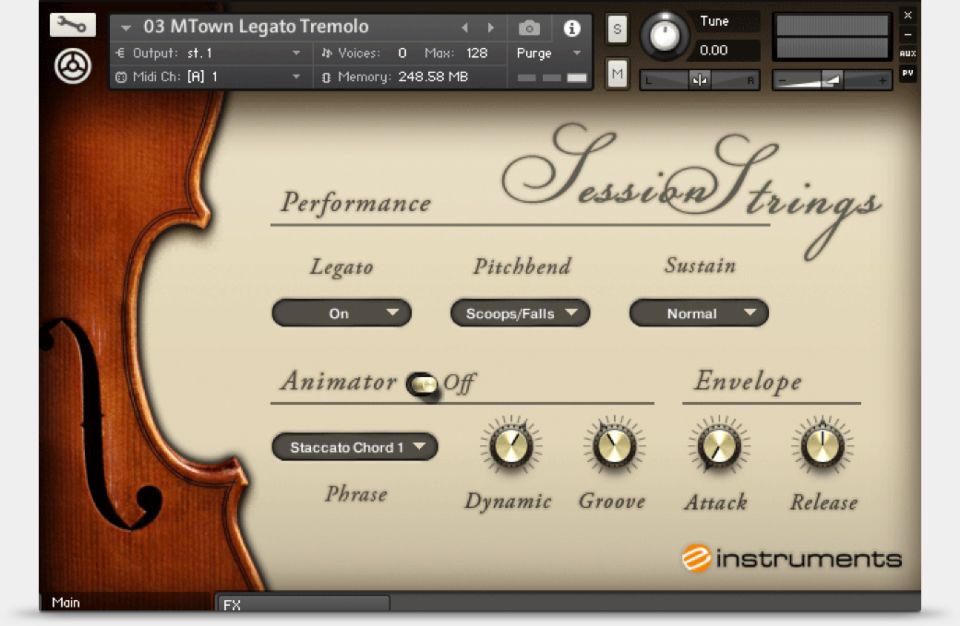Expand the Staccato Chord 1 phrase menu
The image size is (960, 626).
tap(354, 447)
